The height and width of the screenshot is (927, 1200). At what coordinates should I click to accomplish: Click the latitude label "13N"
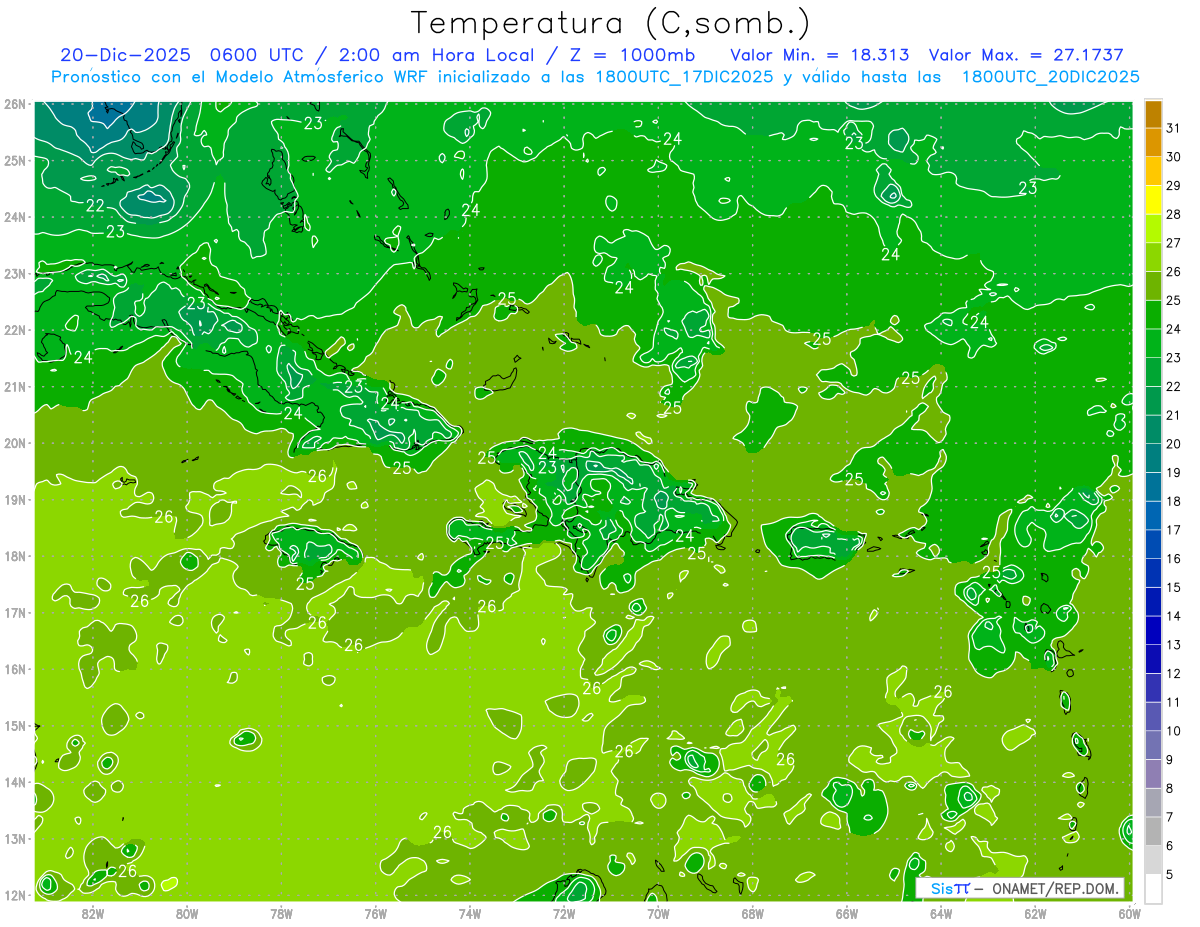pos(14,838)
